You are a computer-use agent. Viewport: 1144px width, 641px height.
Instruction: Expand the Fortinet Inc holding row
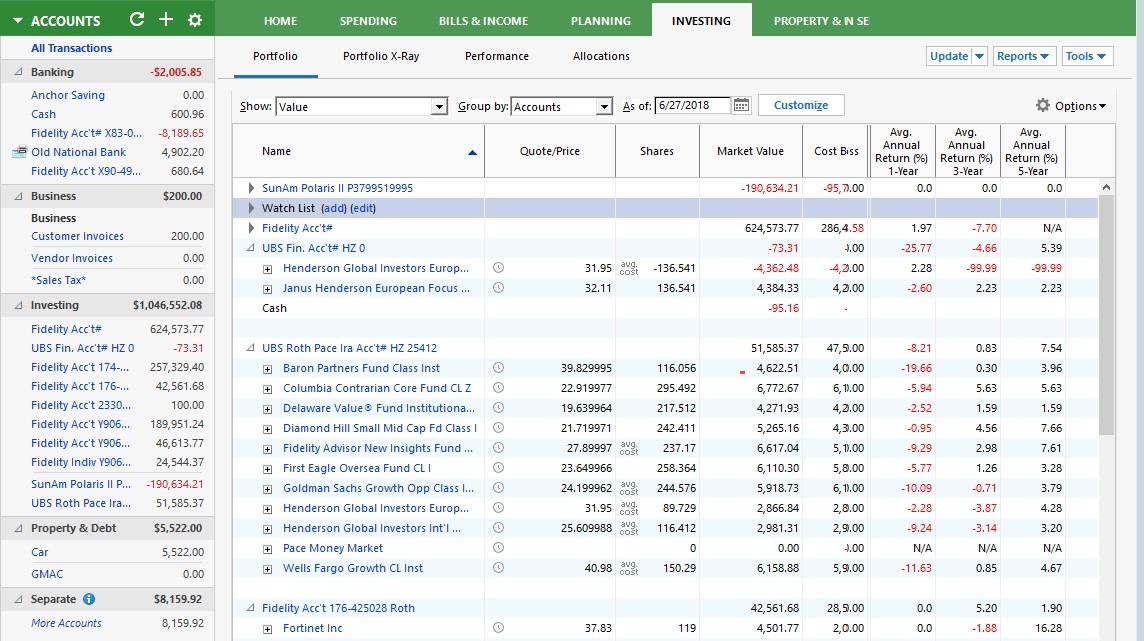[268, 629]
